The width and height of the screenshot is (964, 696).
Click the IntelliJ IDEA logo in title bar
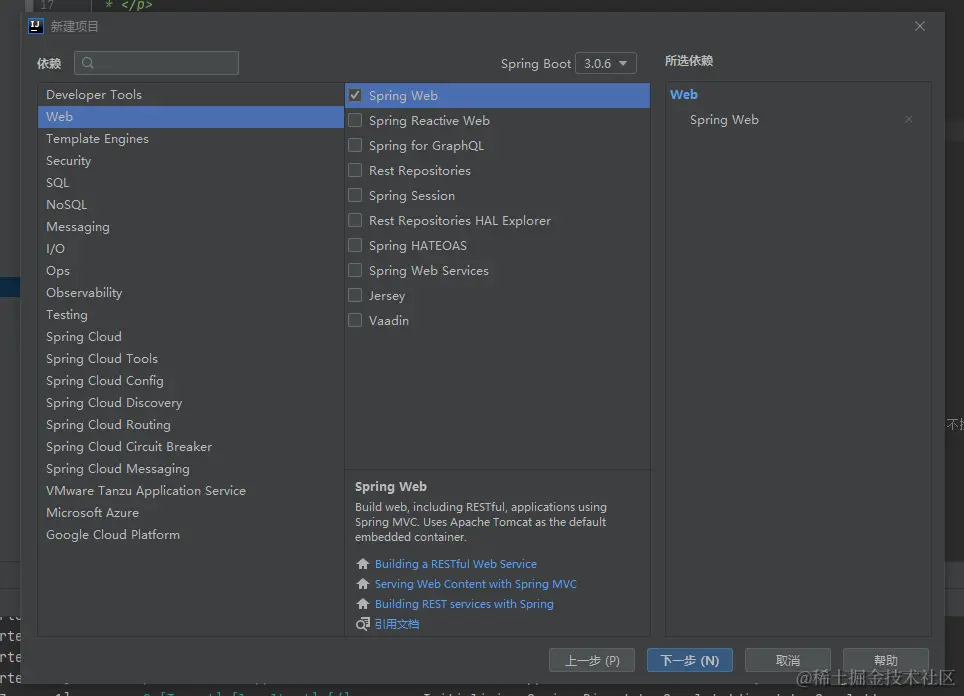click(x=36, y=26)
